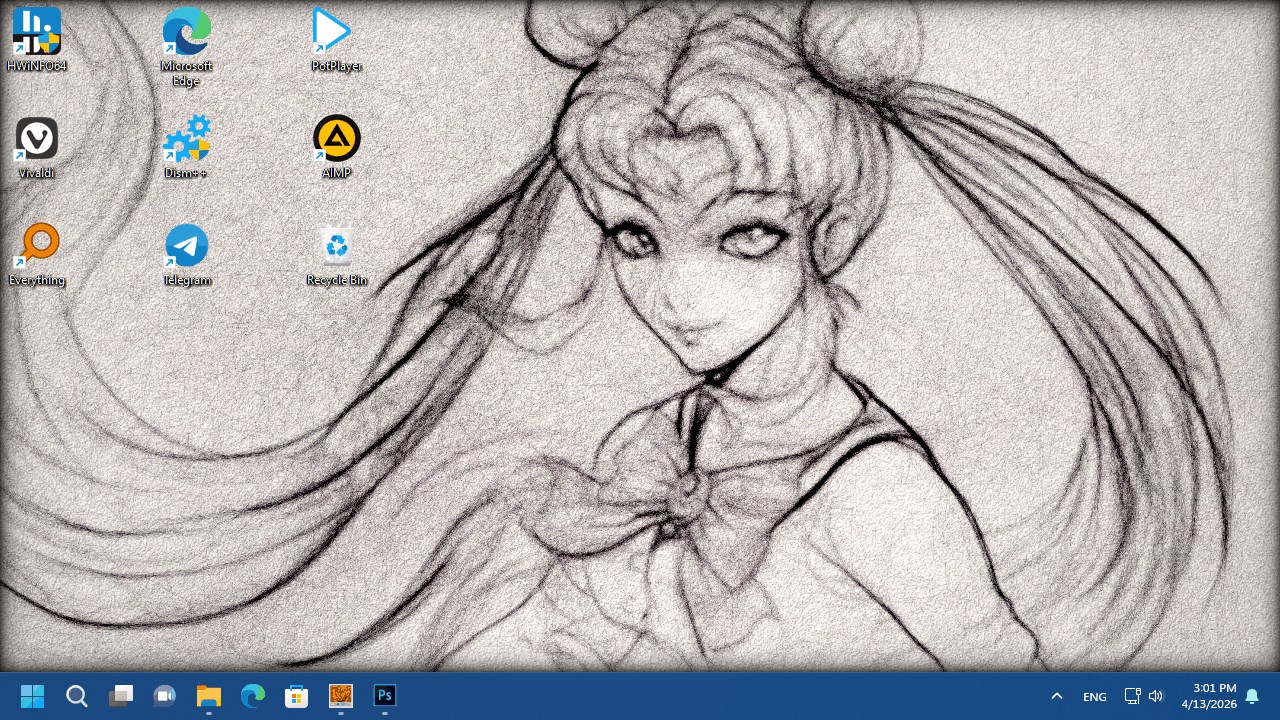Open File Explorer from the taskbar
Viewport: 1280px width, 720px height.
tap(209, 696)
